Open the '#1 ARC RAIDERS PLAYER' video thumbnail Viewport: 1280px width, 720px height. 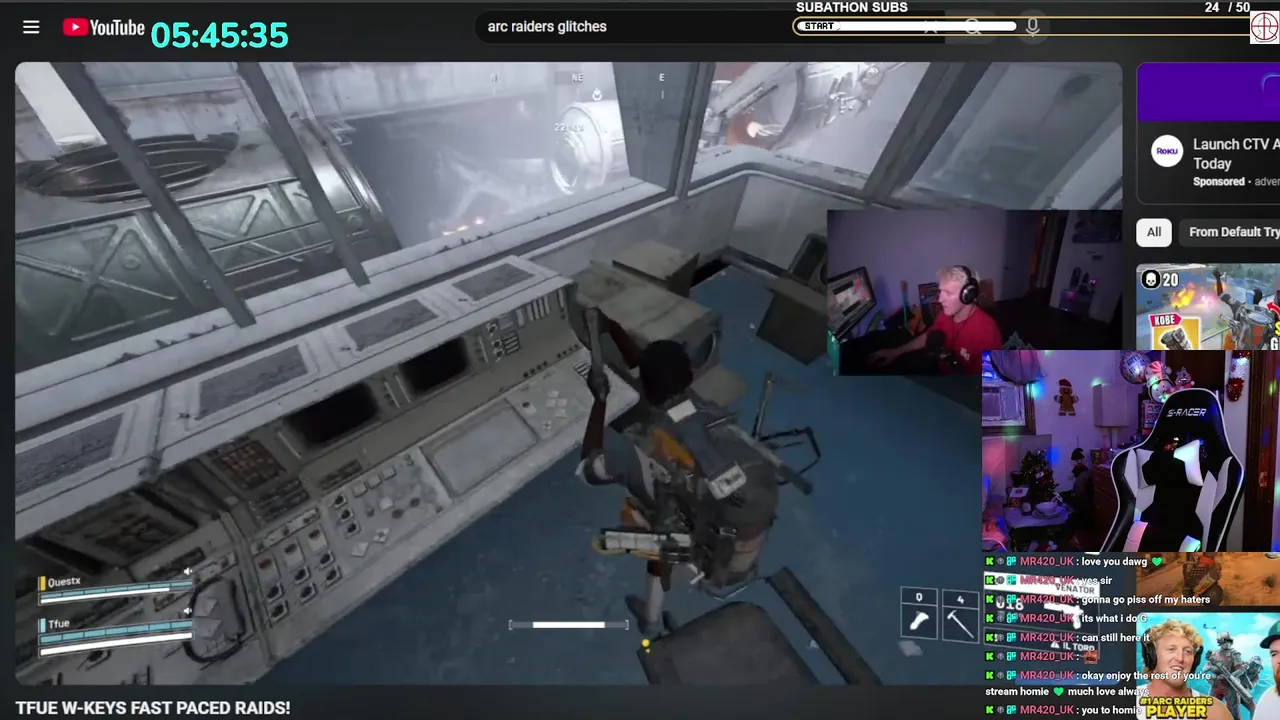[x=1208, y=665]
